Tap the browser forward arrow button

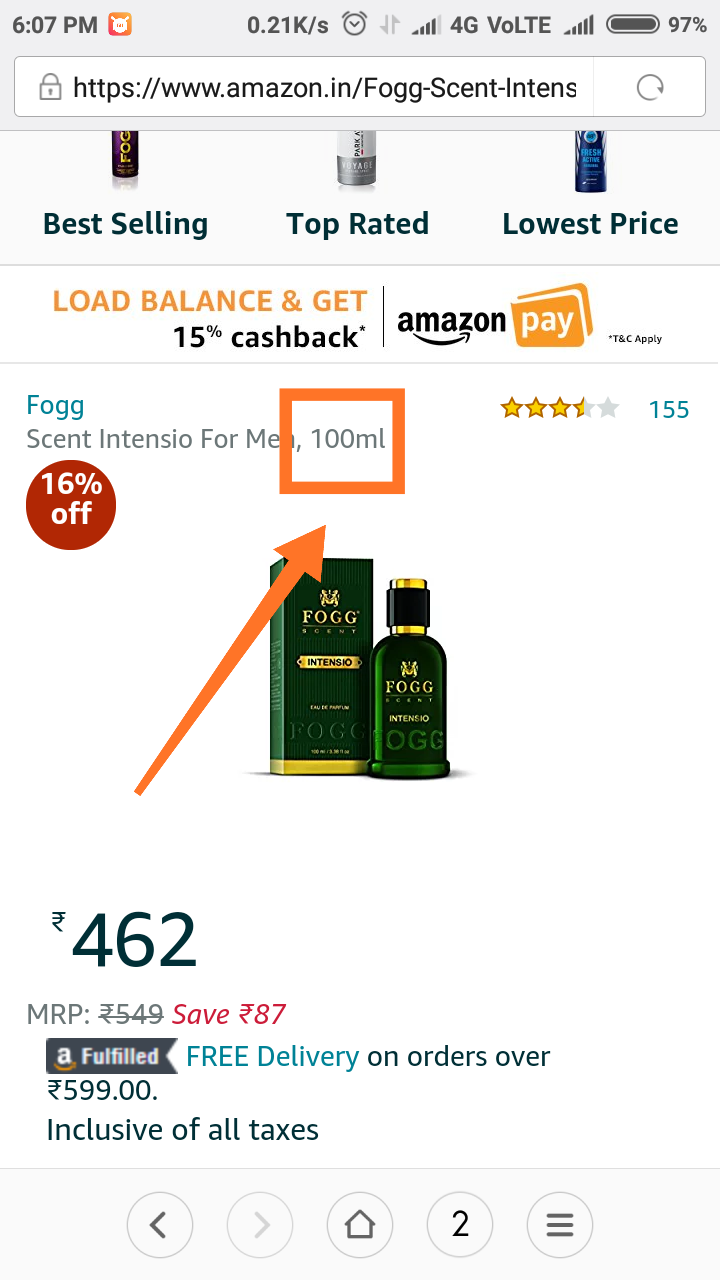click(x=259, y=1224)
